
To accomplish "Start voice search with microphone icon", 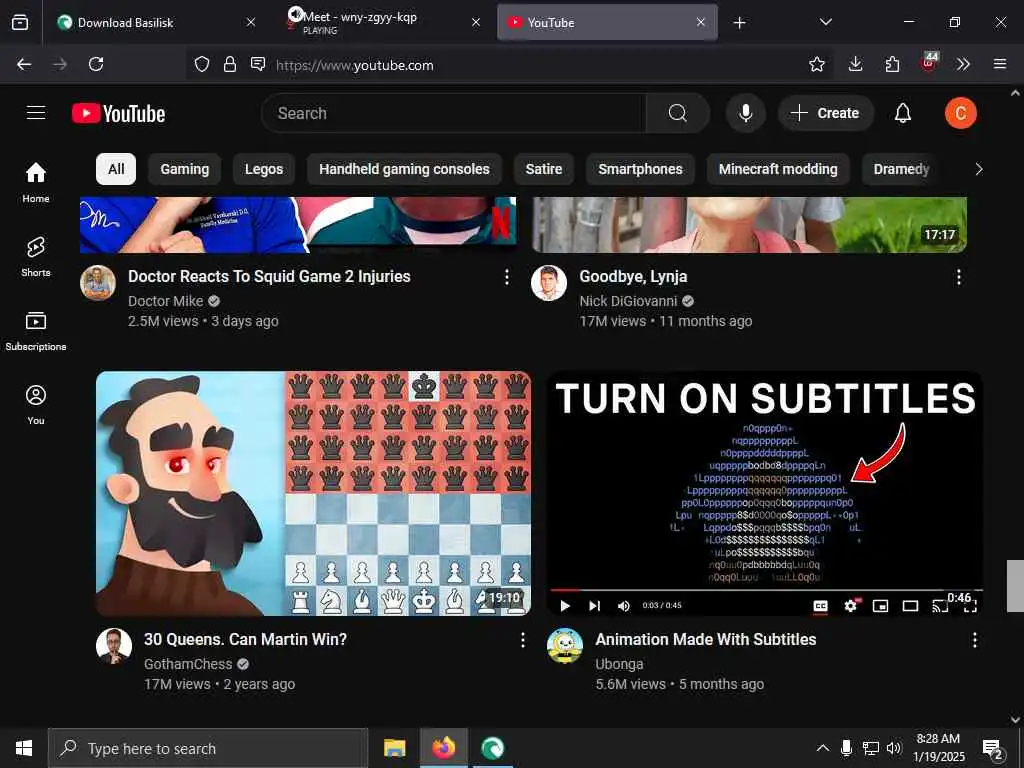I will (x=745, y=113).
